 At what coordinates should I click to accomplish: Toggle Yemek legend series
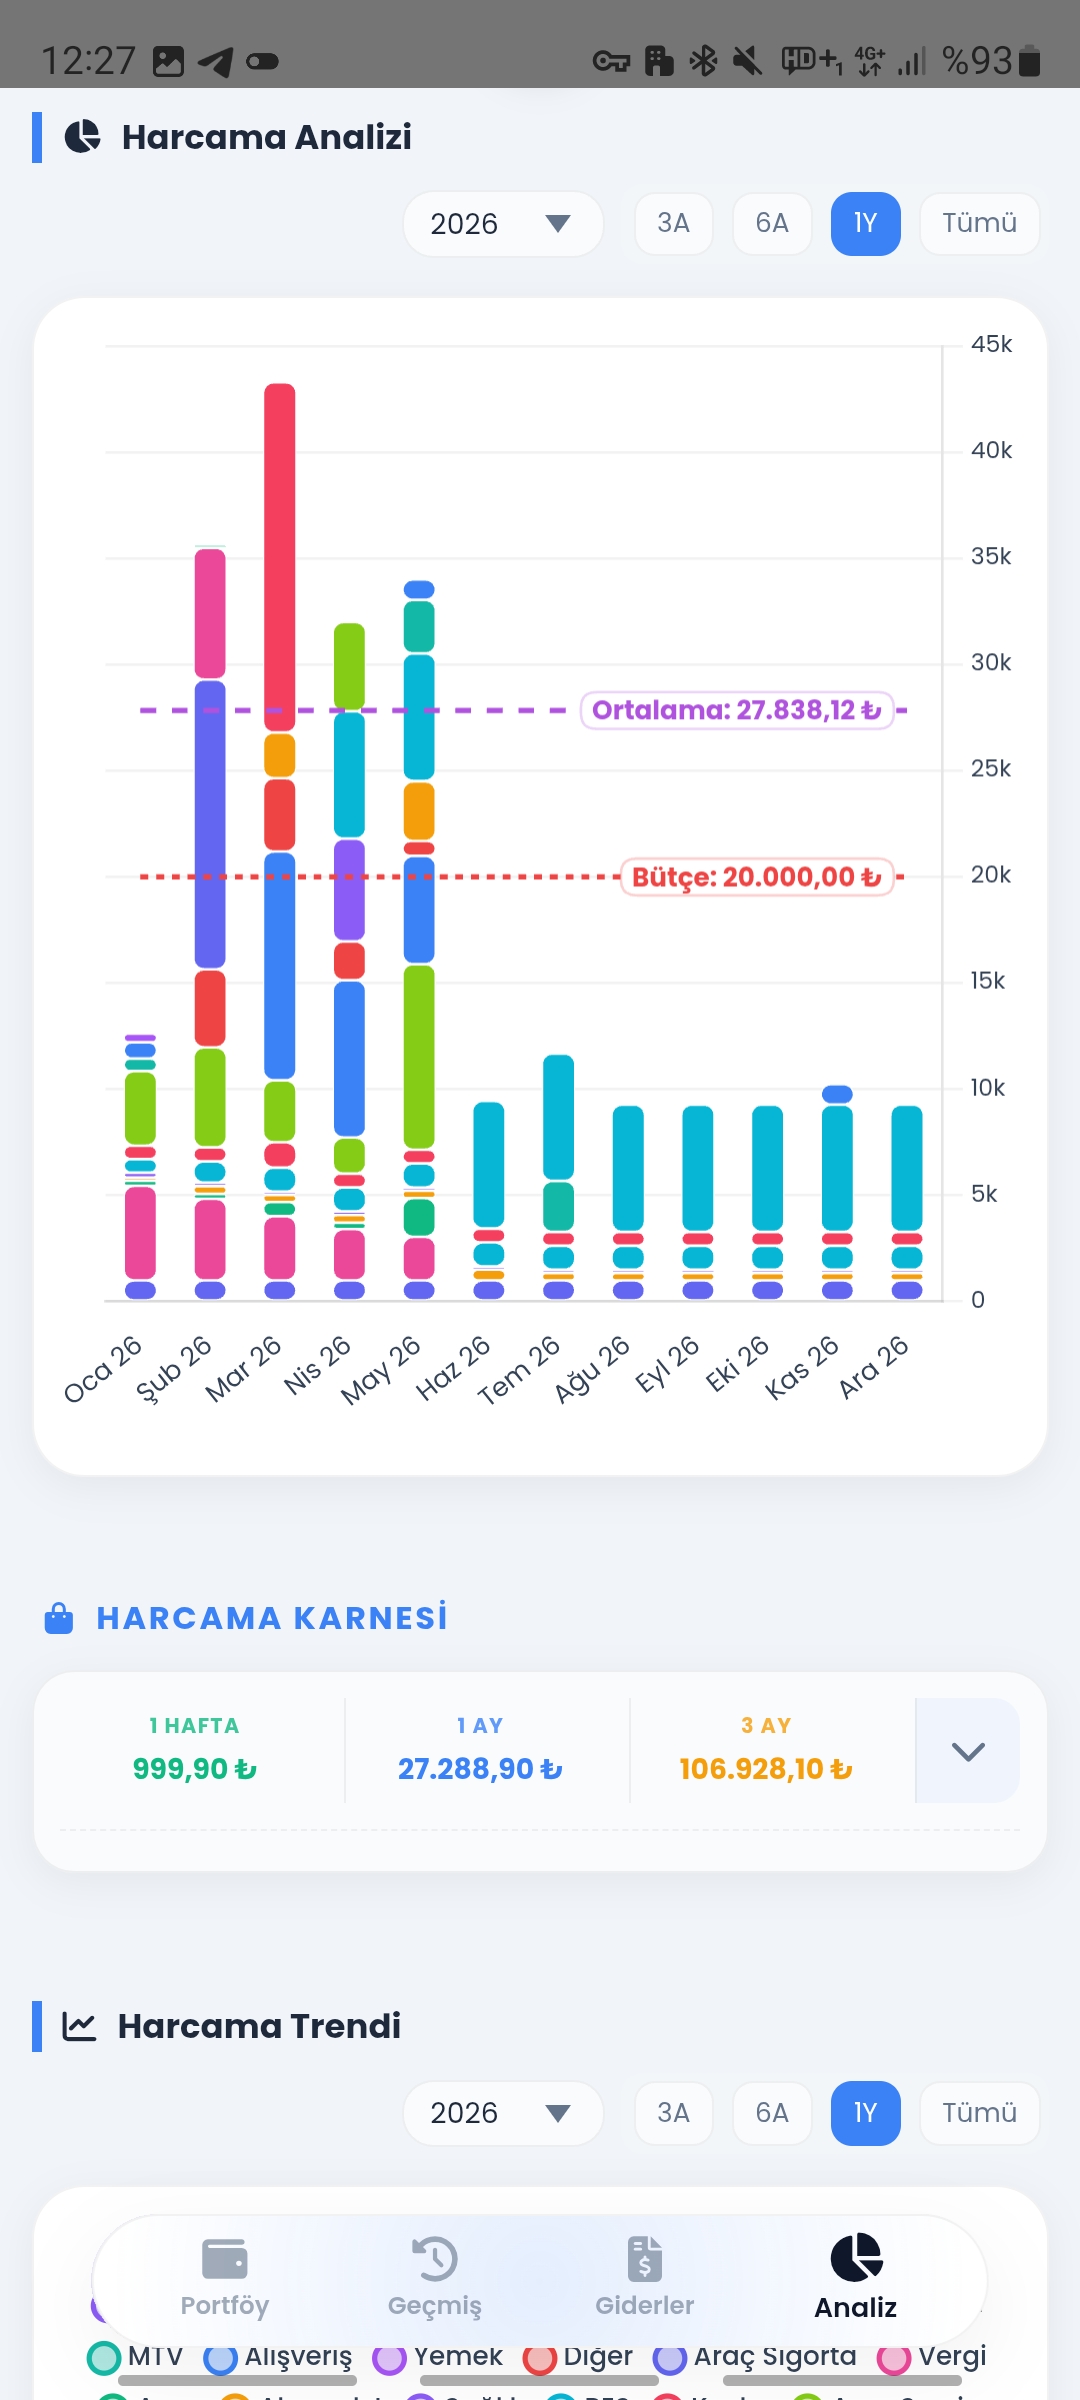(x=437, y=2357)
